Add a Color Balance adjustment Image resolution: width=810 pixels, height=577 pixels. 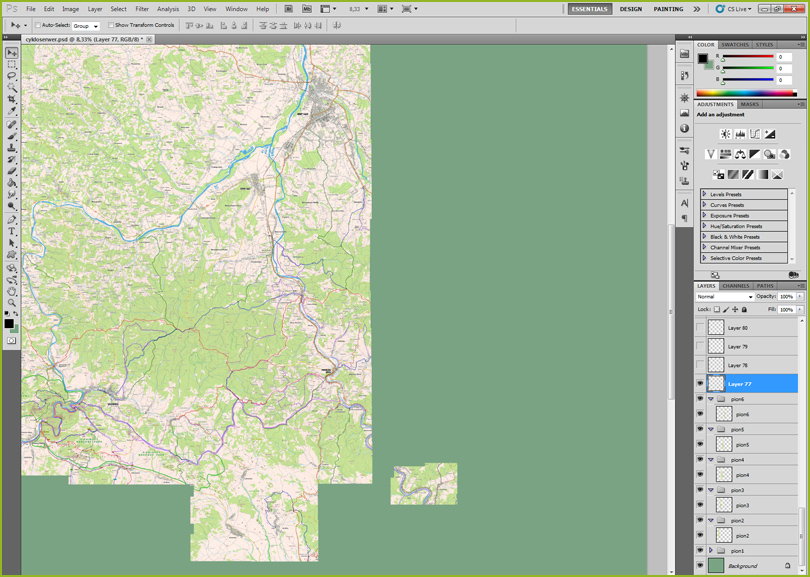tap(740, 154)
